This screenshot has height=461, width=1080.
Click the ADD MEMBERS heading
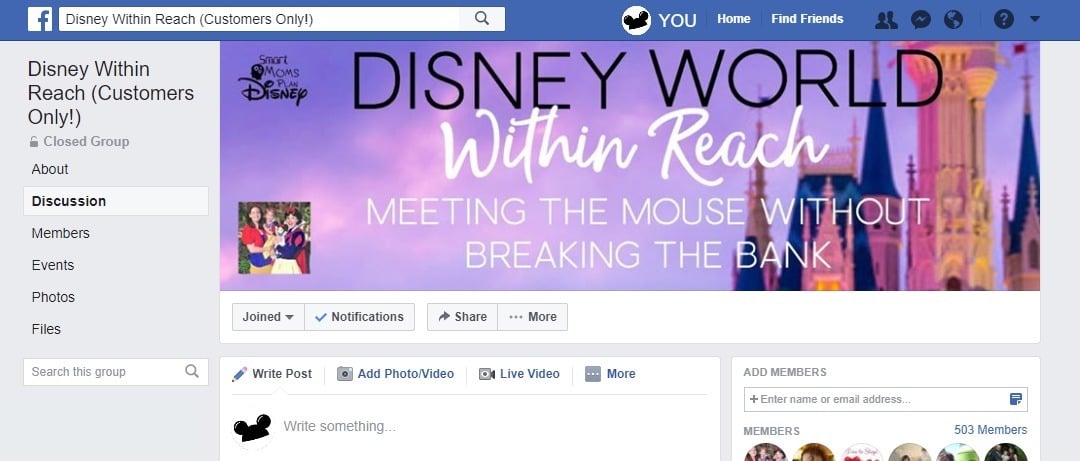[x=785, y=372]
